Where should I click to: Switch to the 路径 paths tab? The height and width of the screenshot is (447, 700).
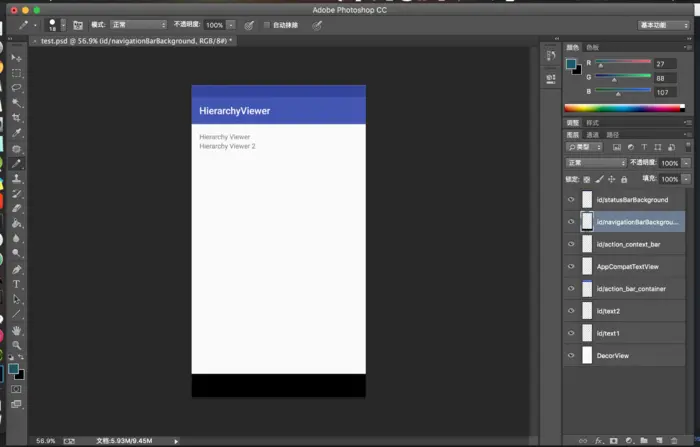click(612, 135)
